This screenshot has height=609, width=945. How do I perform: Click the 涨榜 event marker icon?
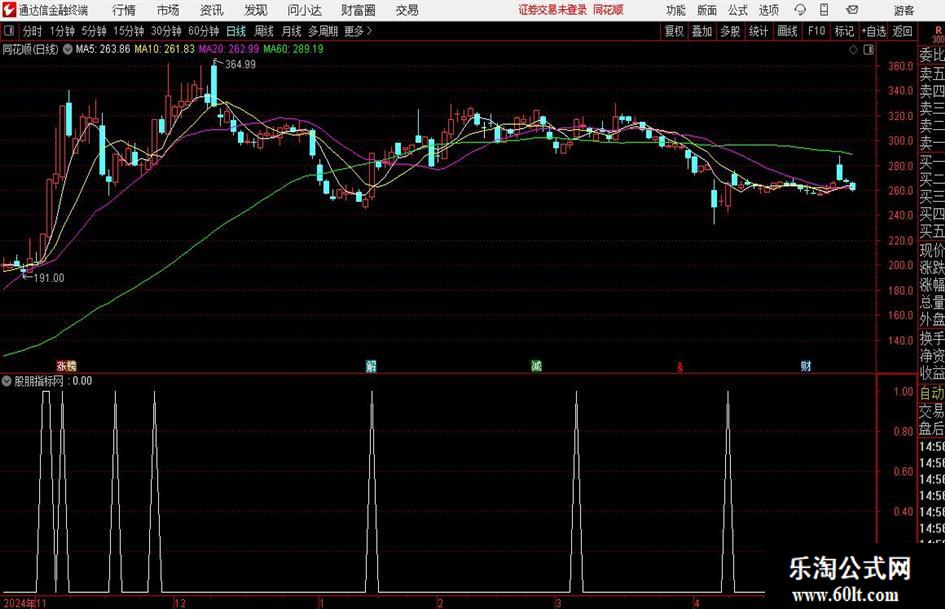(x=66, y=365)
